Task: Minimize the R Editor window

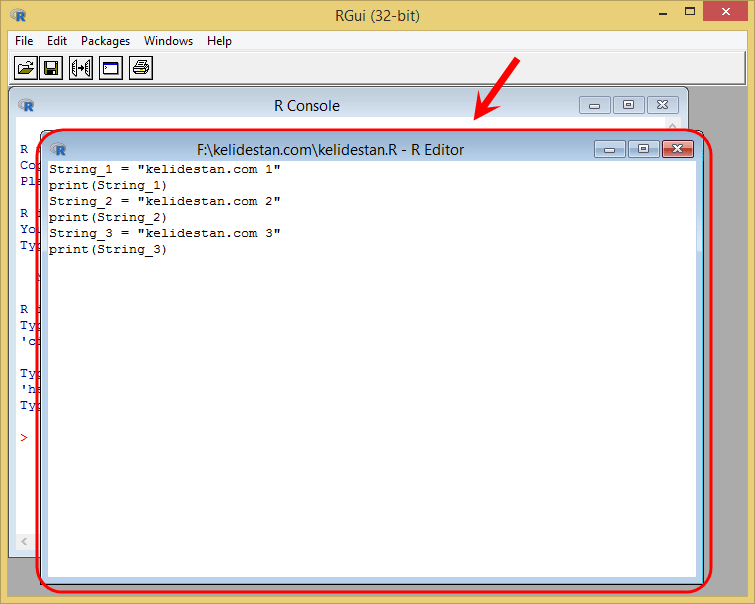Action: [610, 149]
